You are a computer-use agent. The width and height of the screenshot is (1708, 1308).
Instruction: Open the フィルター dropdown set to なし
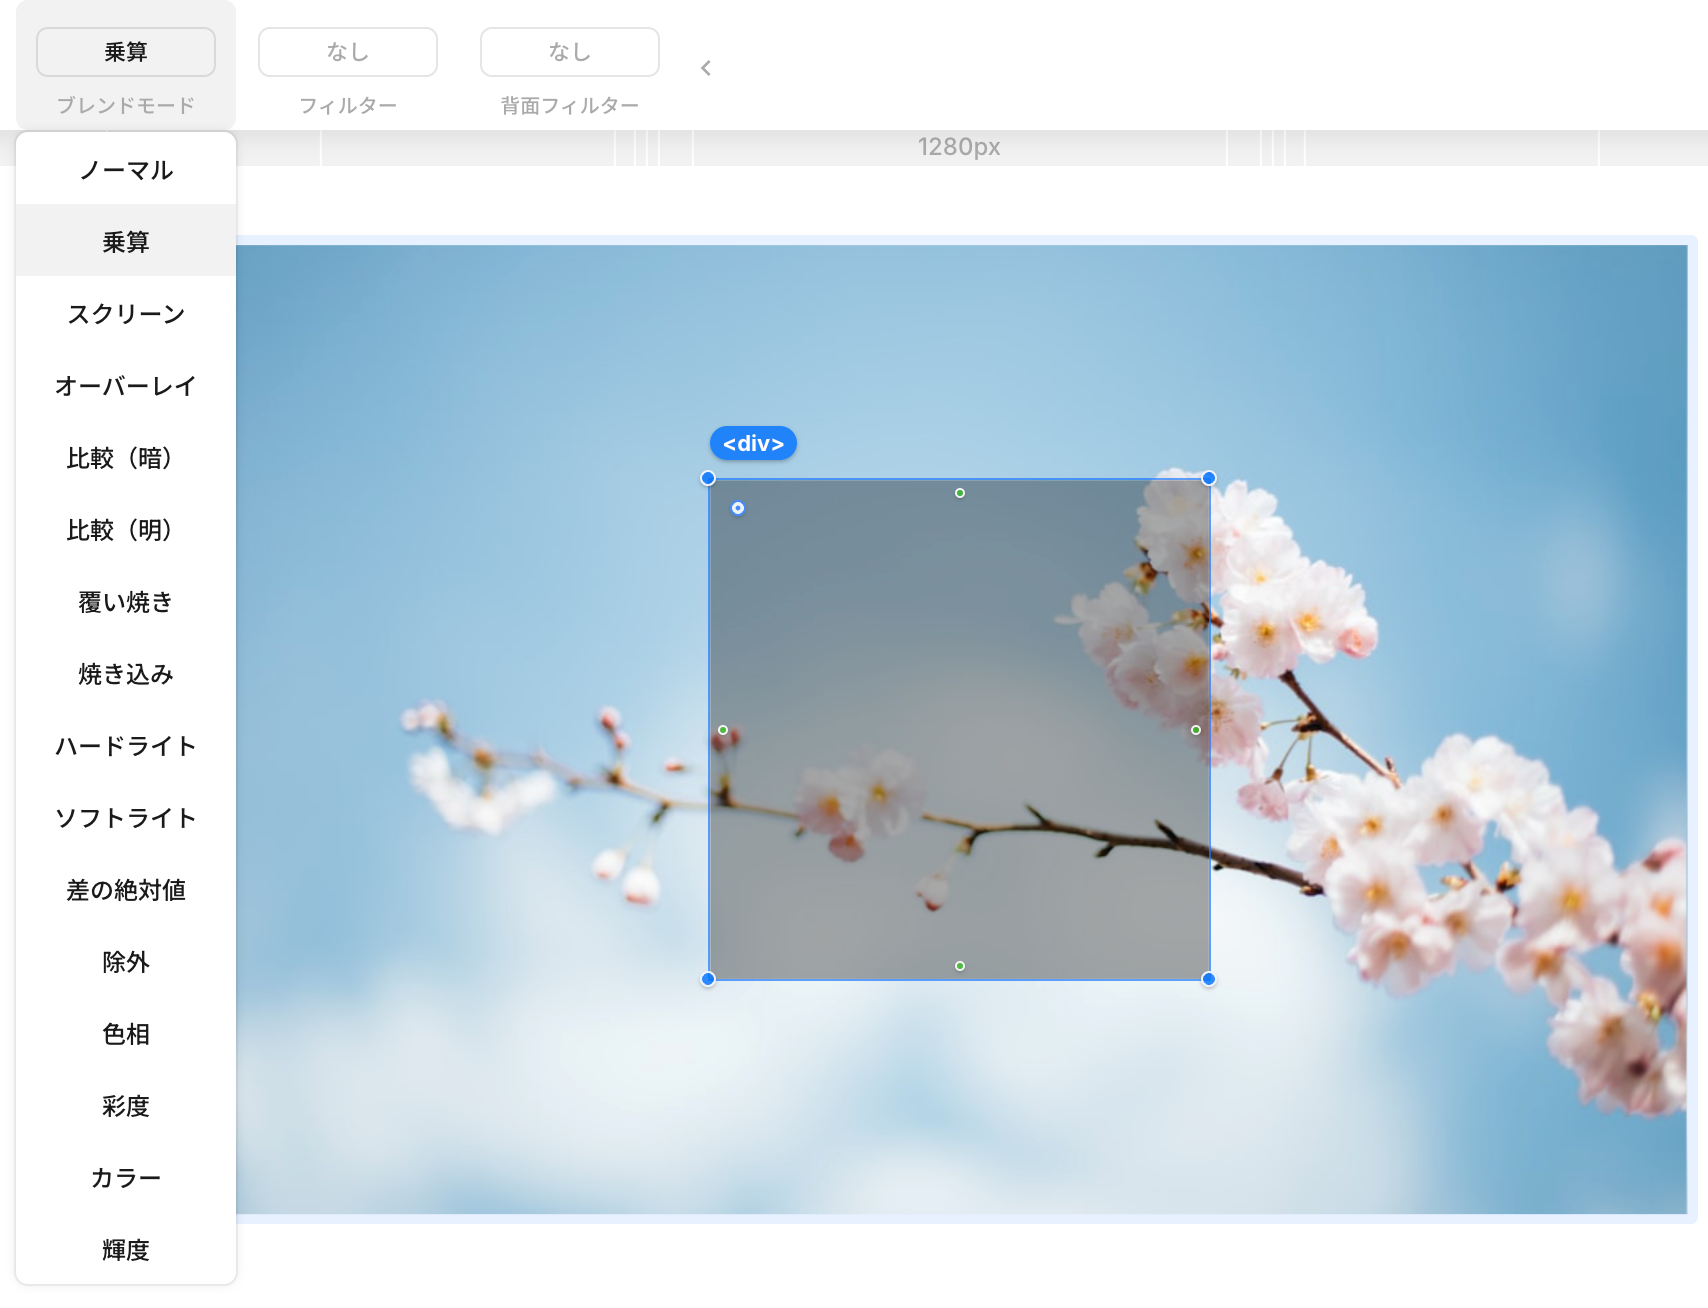coord(348,52)
